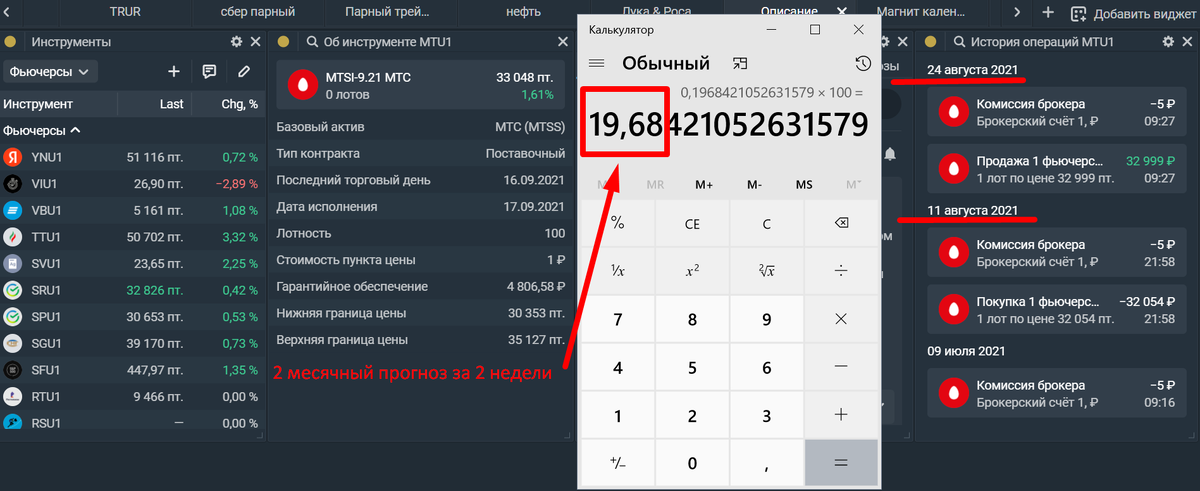Click search icon in История операций panel
The width and height of the screenshot is (1200, 491).
pos(960,42)
